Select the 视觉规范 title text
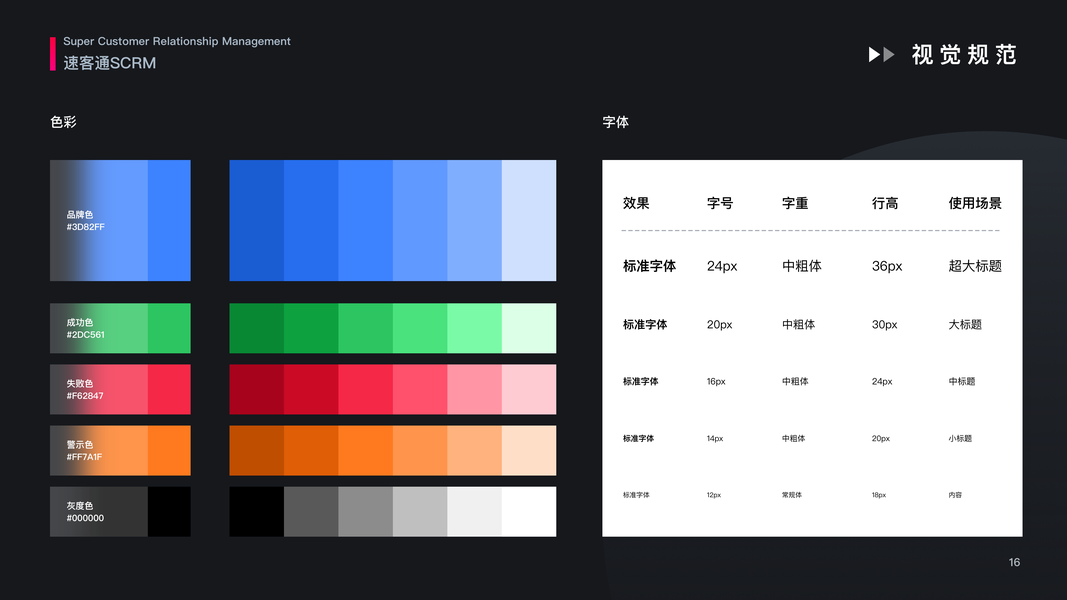The width and height of the screenshot is (1067, 600). (x=964, y=54)
